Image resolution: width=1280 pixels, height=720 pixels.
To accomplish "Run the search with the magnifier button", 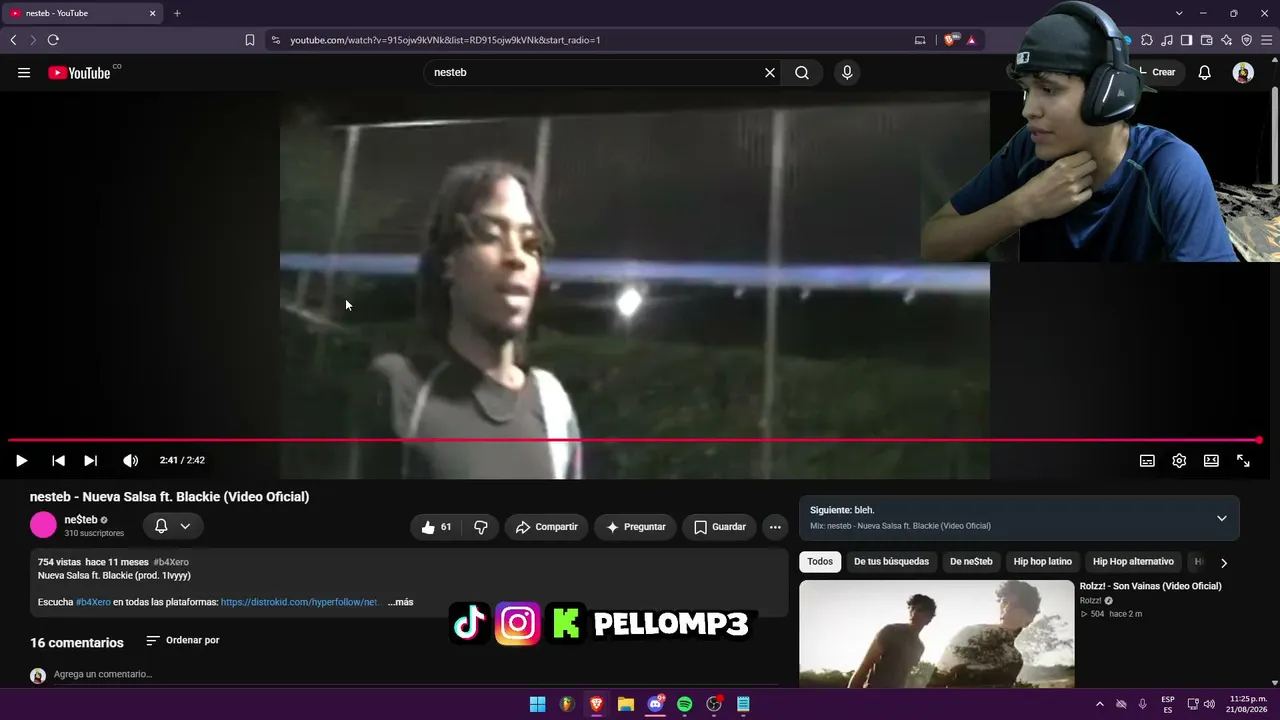I will (x=802, y=72).
